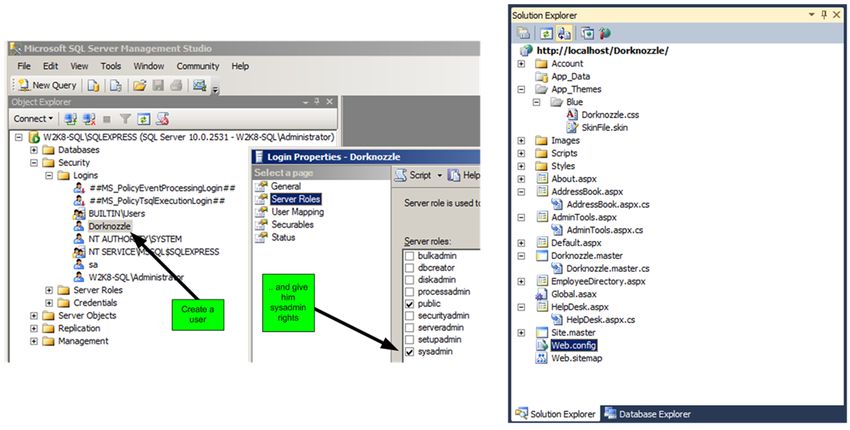Click the New Query toolbar button

coord(47,85)
